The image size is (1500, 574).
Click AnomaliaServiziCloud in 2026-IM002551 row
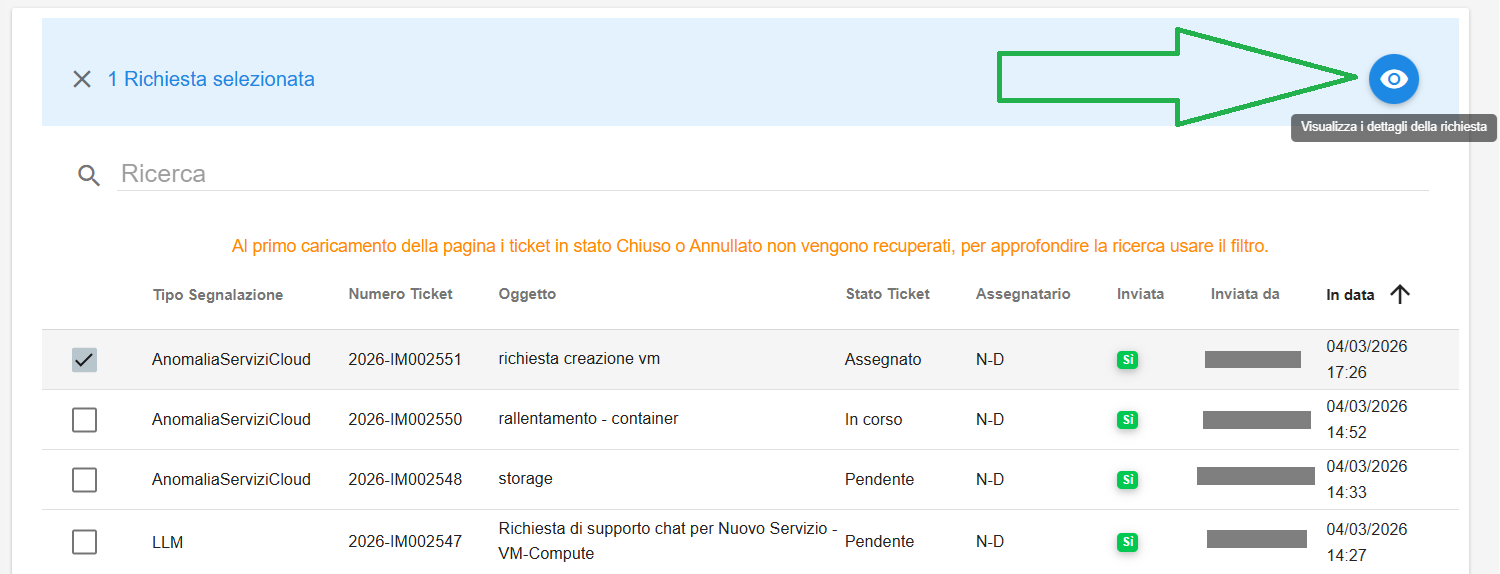pyautogui.click(x=231, y=359)
